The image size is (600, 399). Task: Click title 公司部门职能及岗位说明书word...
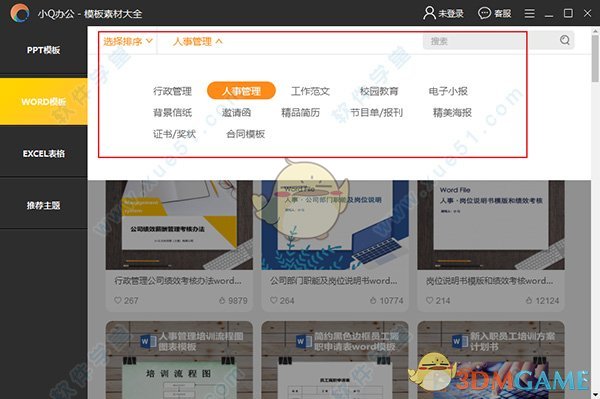[334, 281]
